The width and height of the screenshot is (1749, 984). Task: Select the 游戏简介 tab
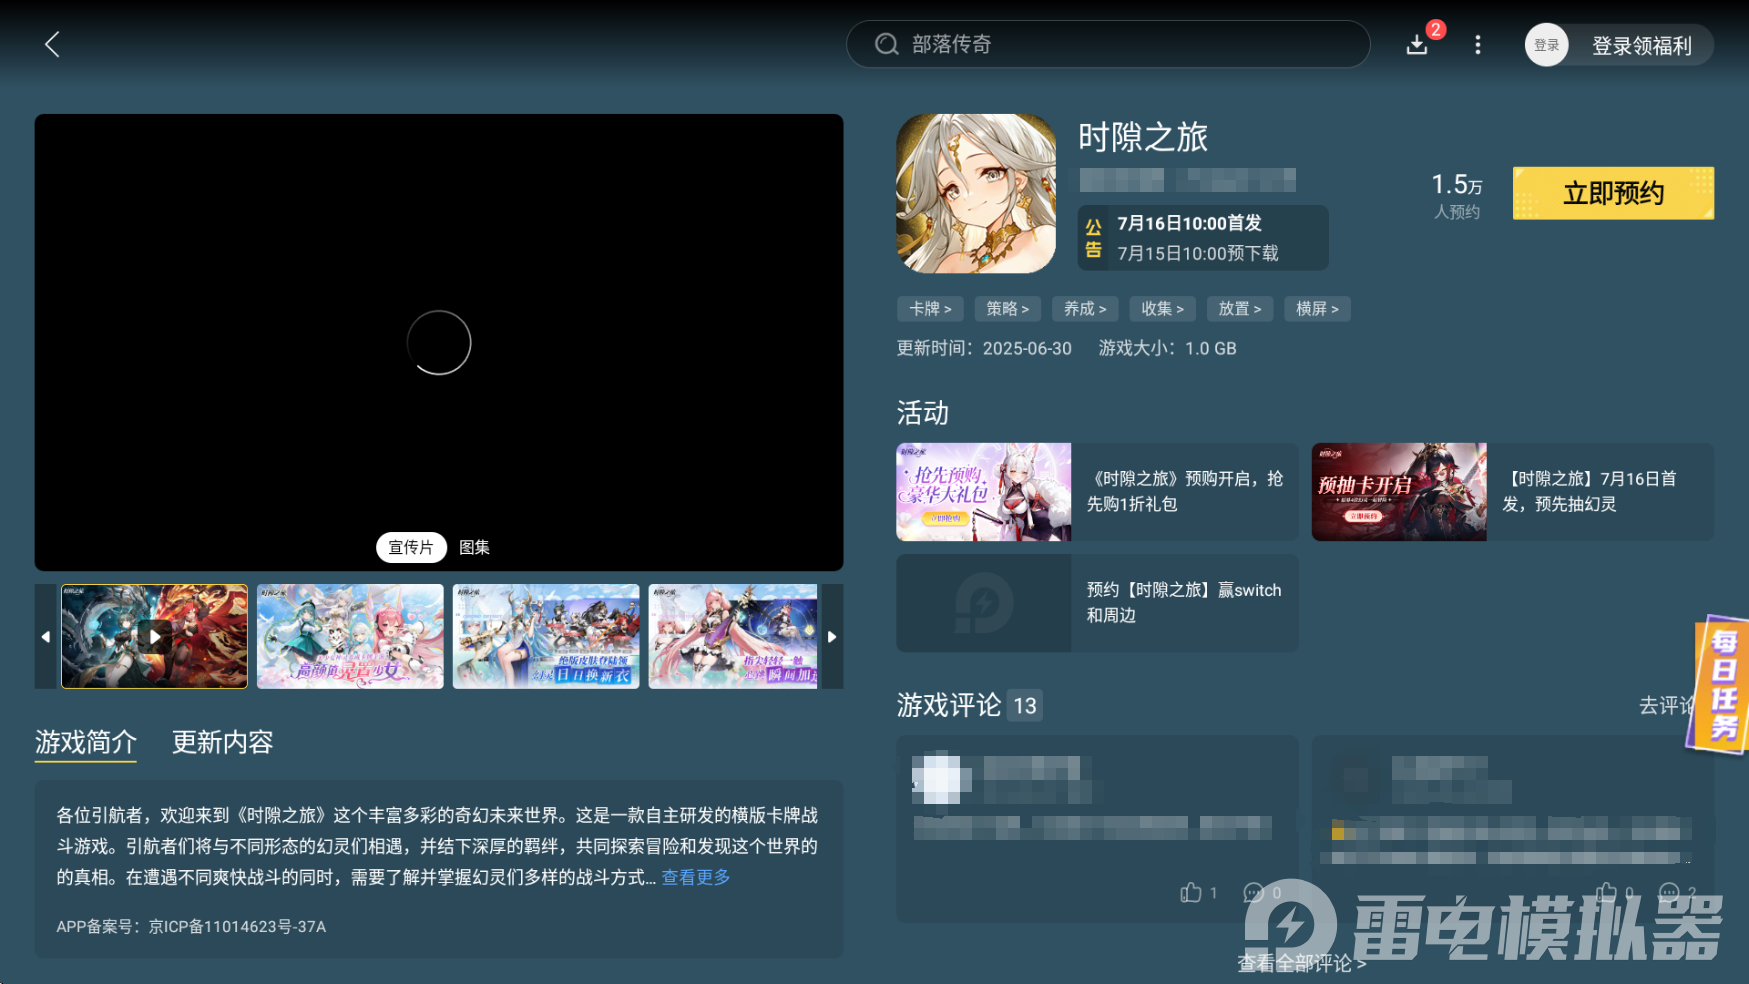pyautogui.click(x=86, y=743)
